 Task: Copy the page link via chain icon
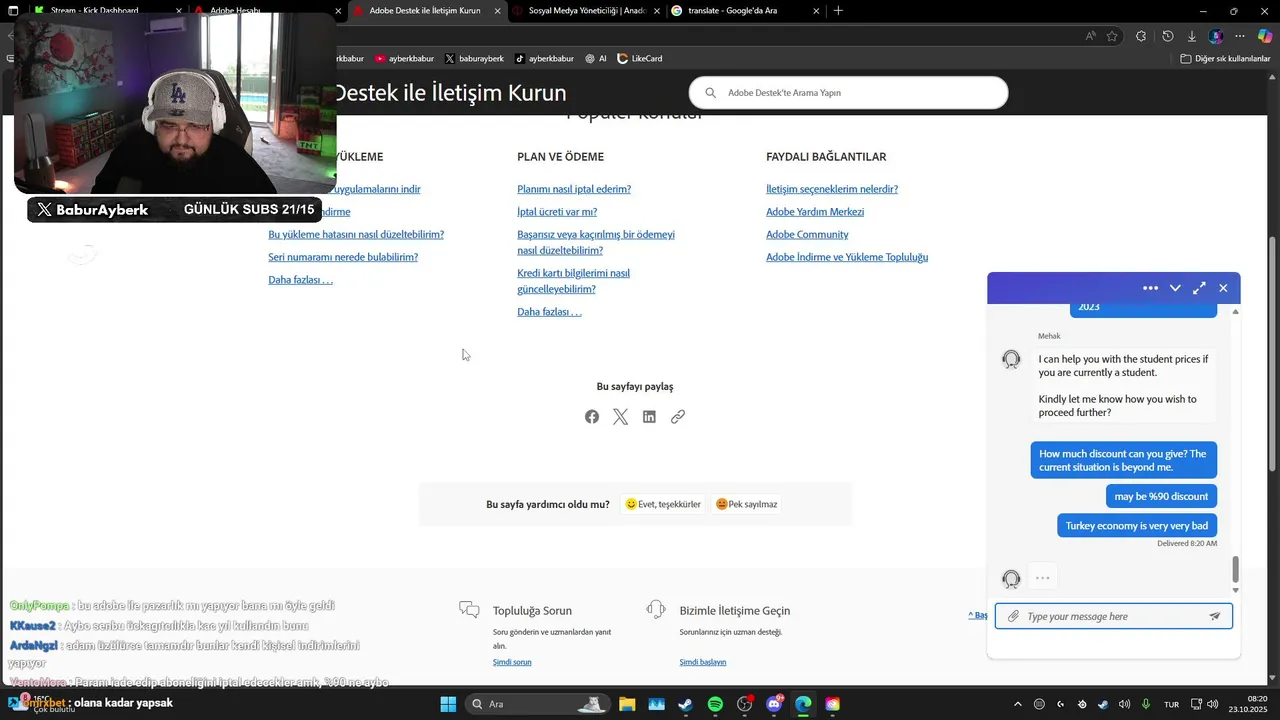pyautogui.click(x=678, y=417)
